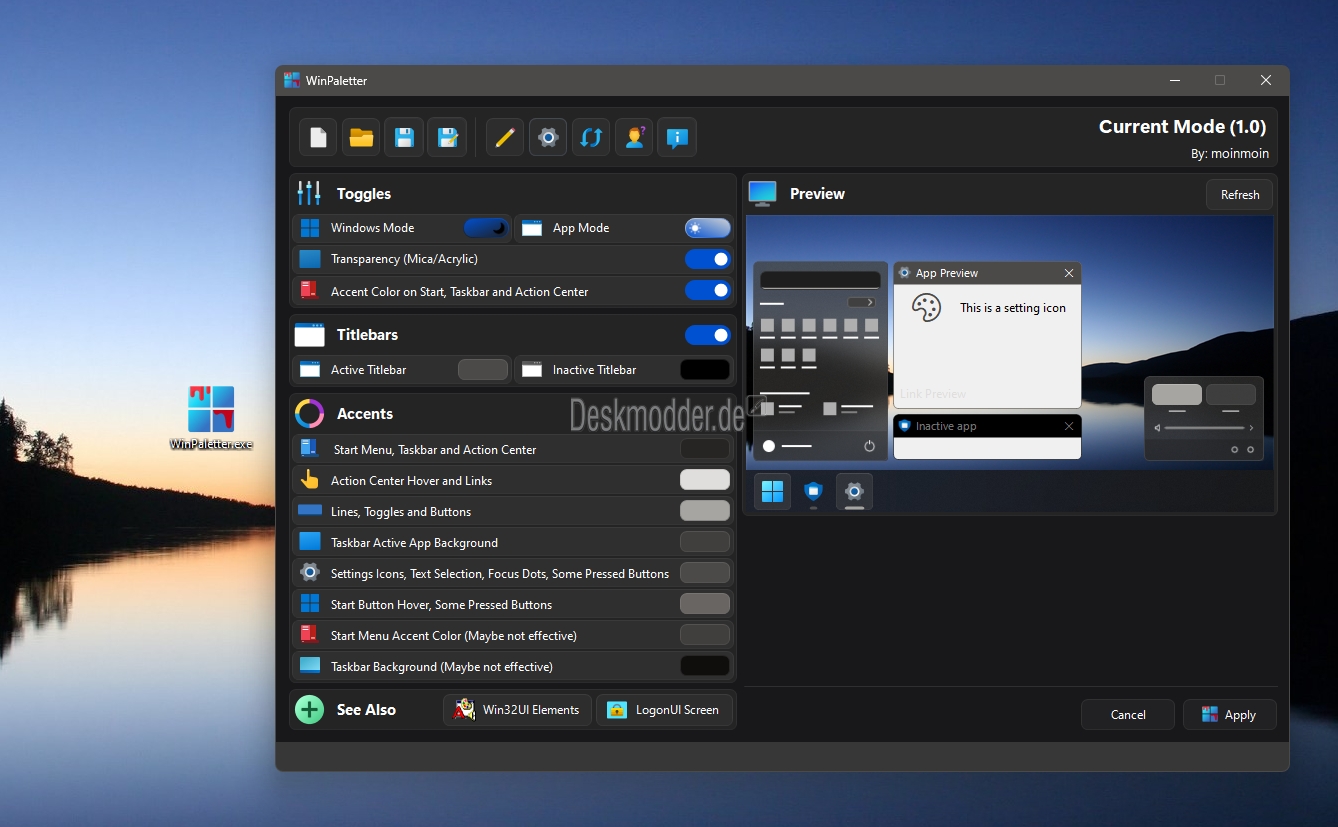Click the preview Start menu search bar
The height and width of the screenshot is (827, 1338).
[x=820, y=280]
